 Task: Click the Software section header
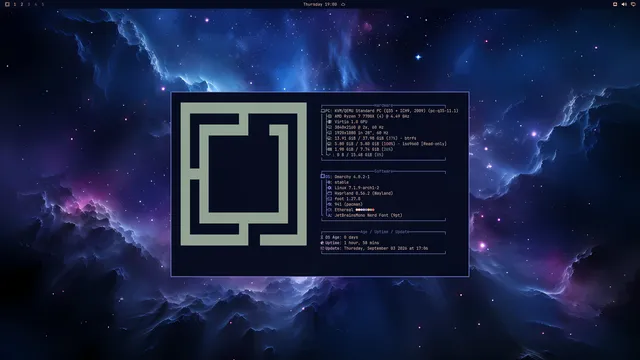tap(383, 171)
